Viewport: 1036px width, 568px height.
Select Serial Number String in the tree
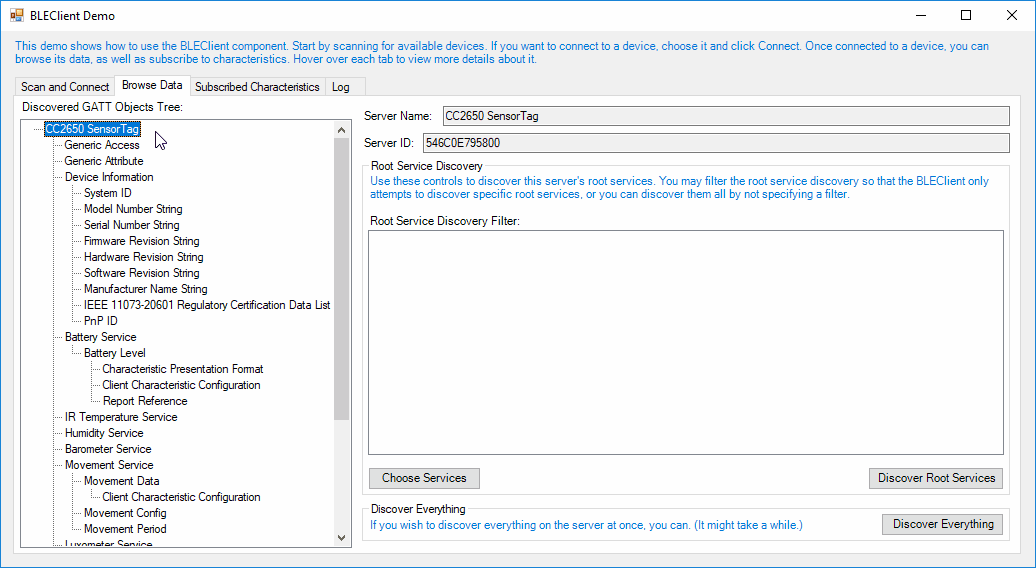(131, 225)
